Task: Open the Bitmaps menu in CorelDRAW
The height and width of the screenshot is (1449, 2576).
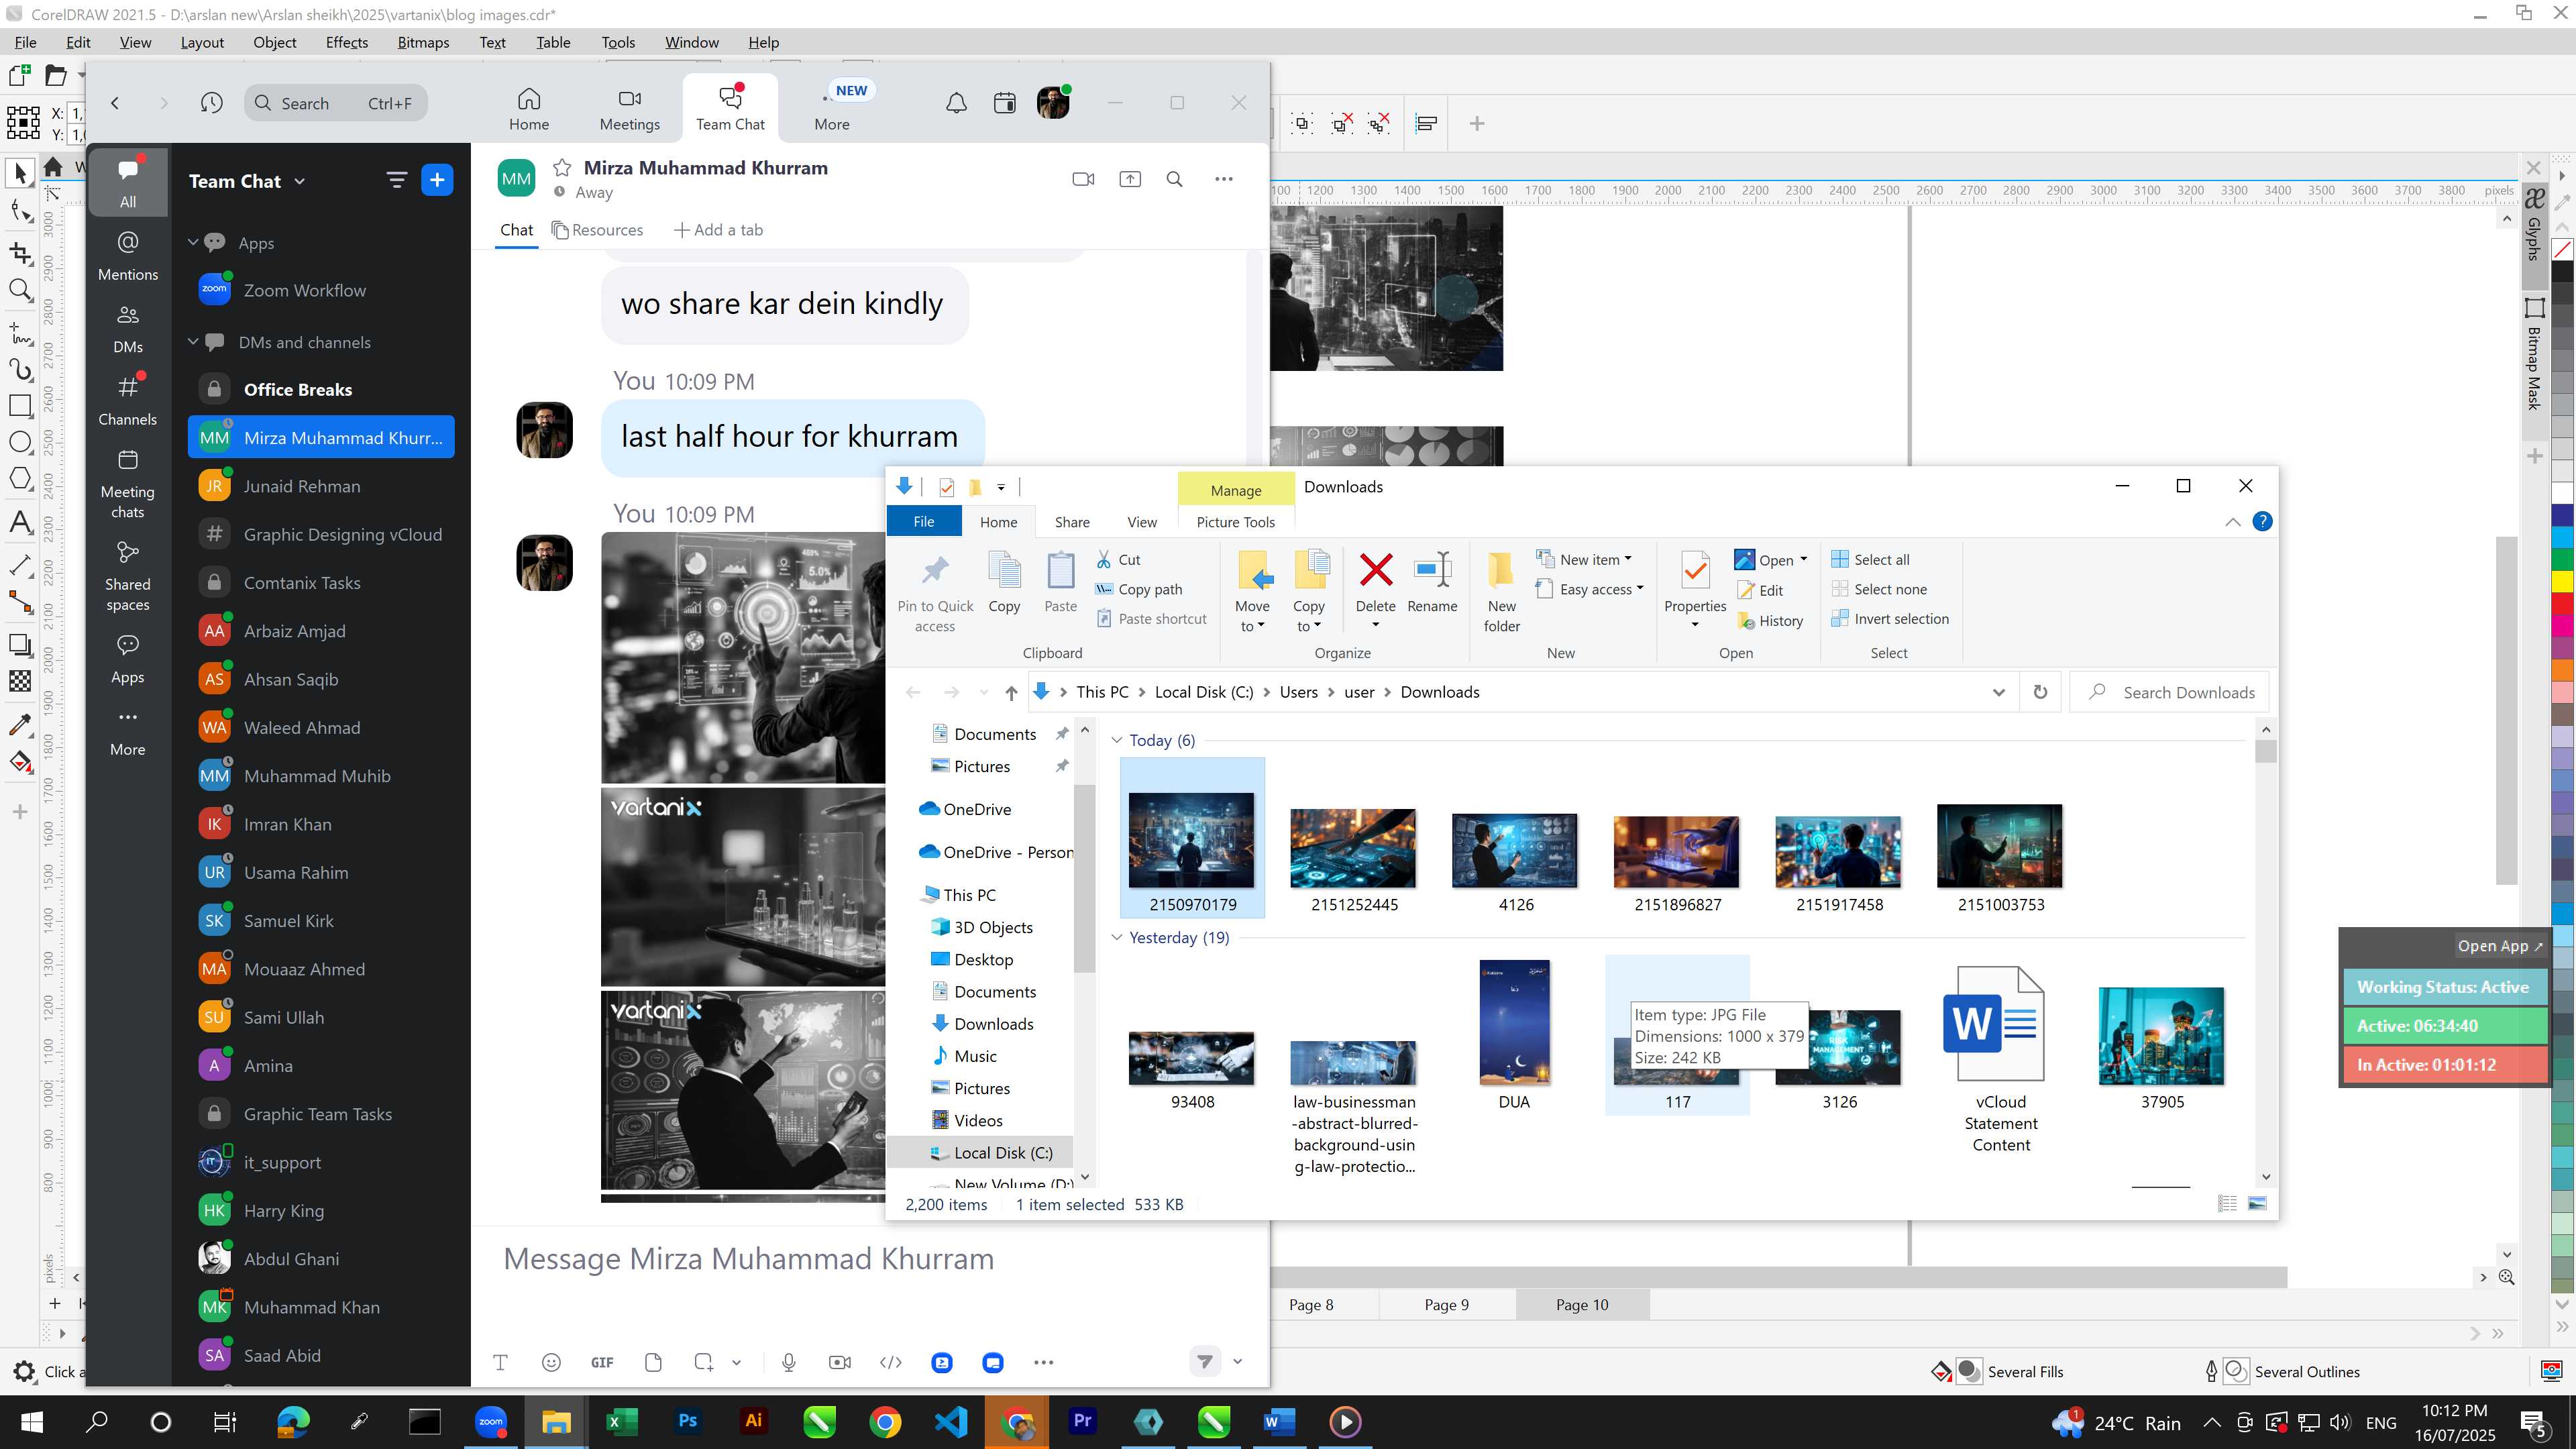Action: [423, 42]
